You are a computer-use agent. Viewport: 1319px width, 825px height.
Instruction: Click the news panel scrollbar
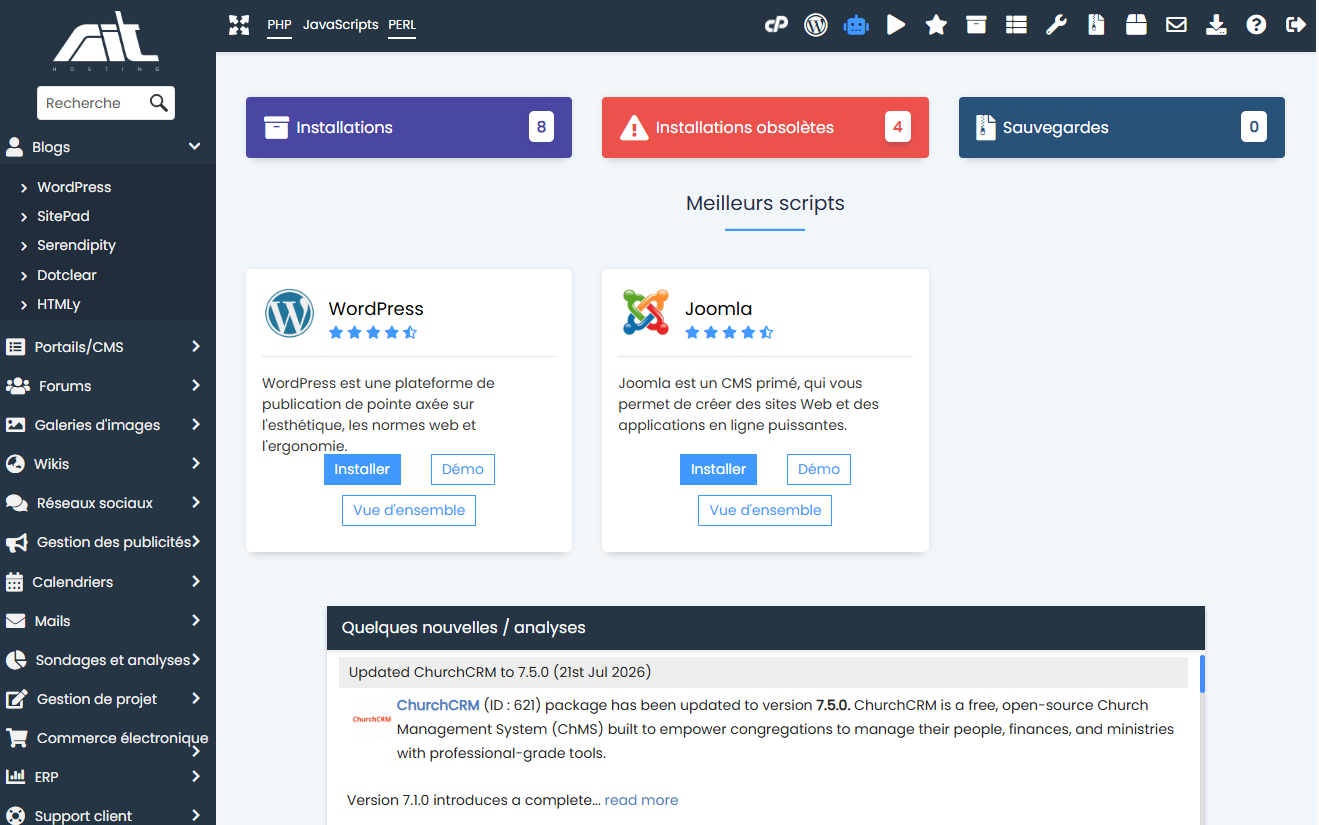click(x=1202, y=673)
